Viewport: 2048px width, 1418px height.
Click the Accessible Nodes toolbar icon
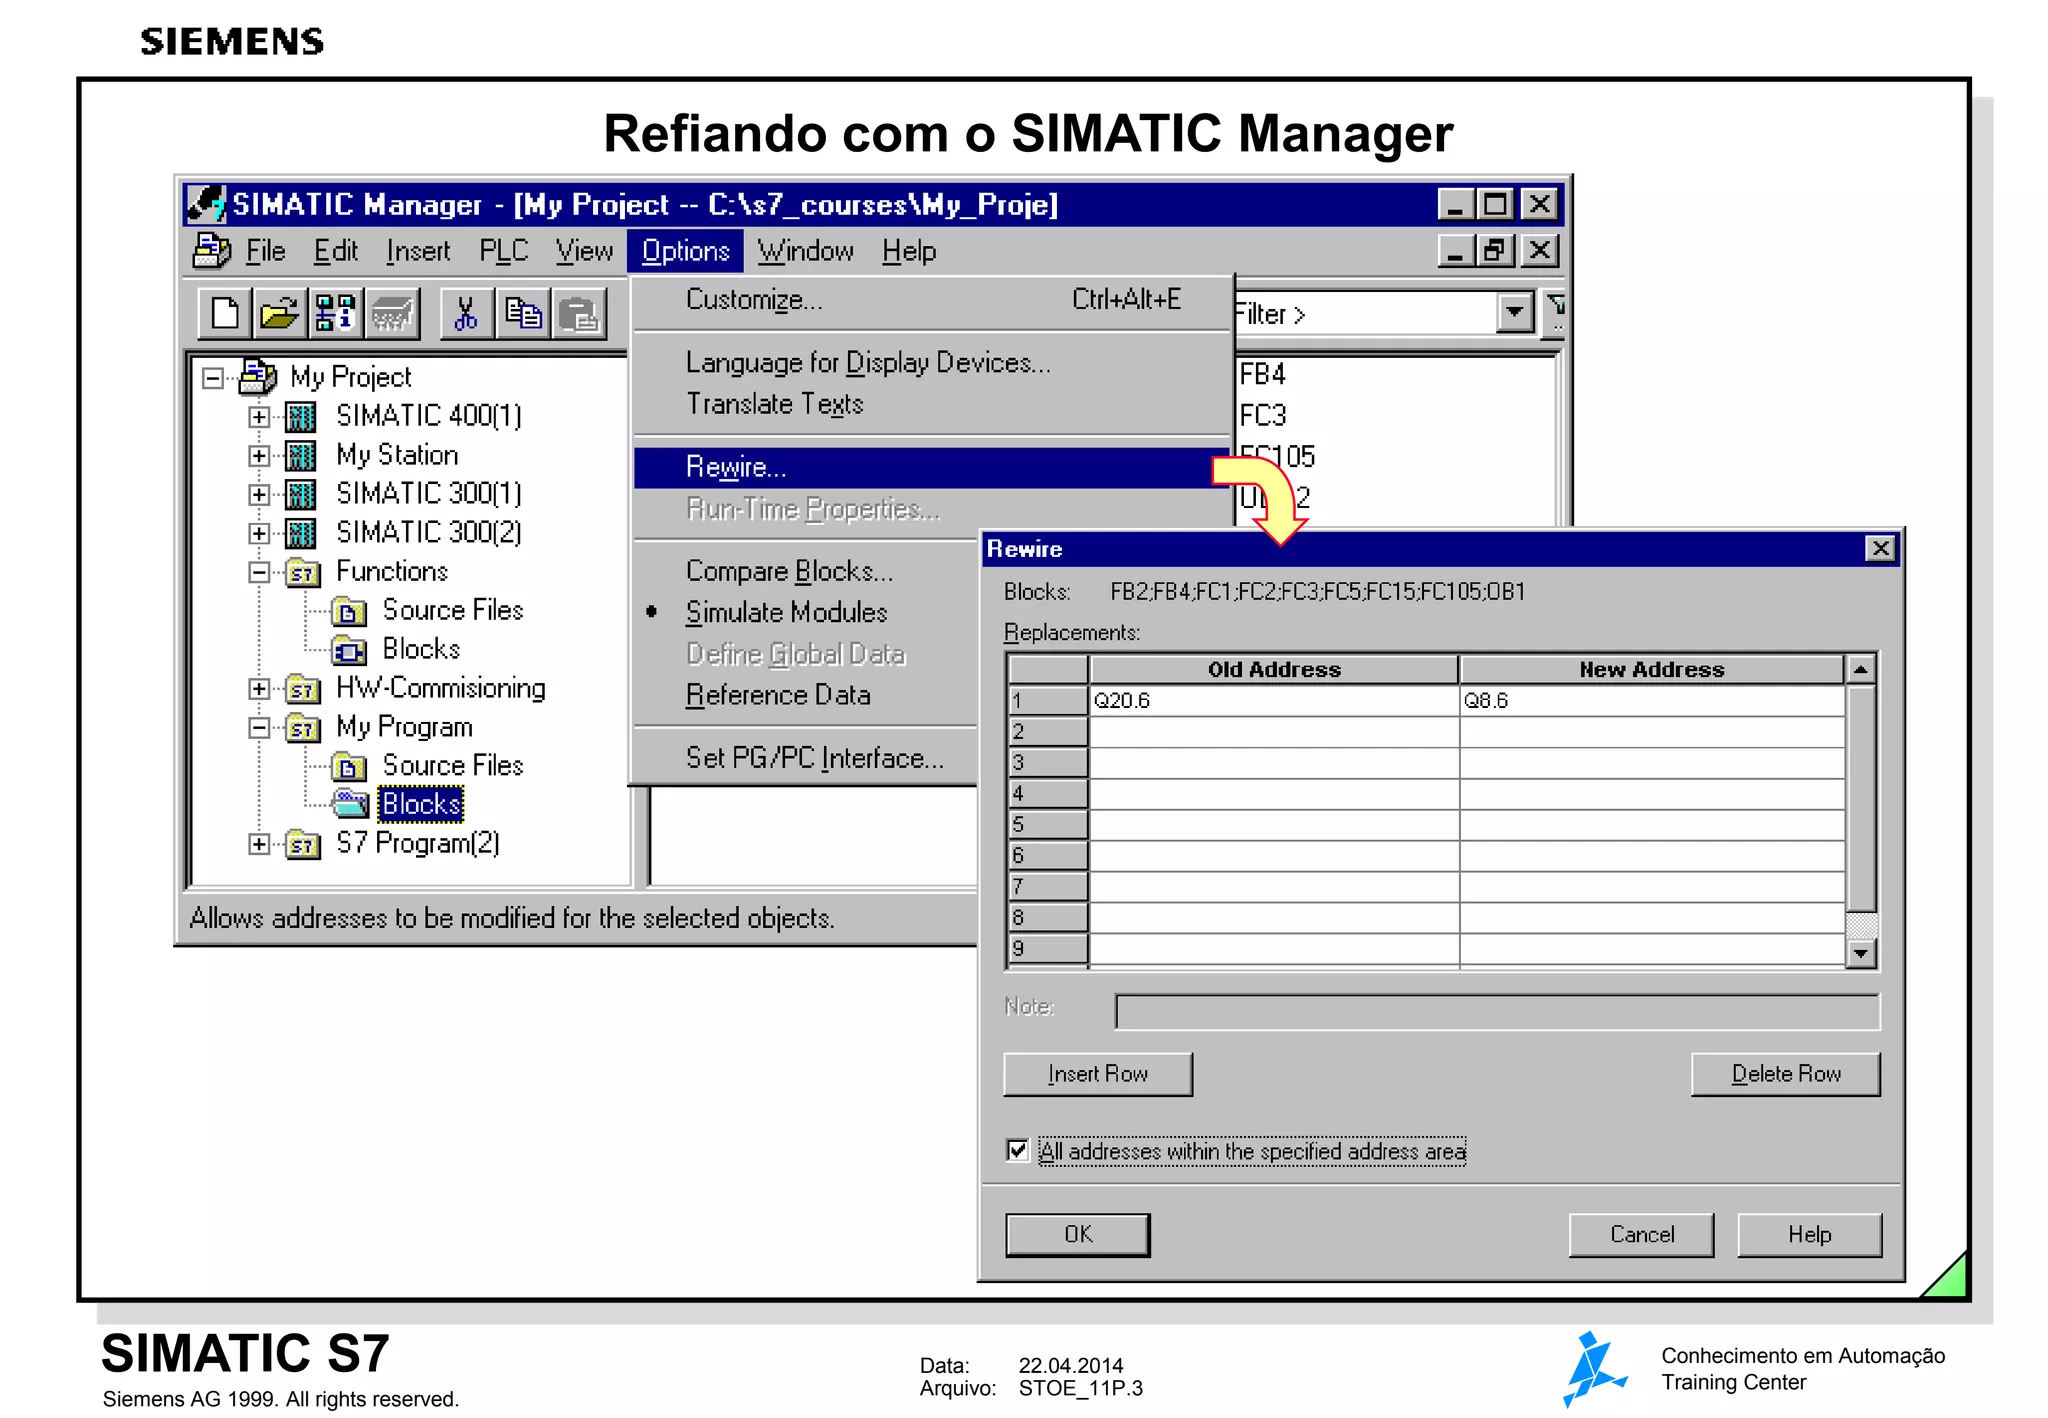click(334, 314)
